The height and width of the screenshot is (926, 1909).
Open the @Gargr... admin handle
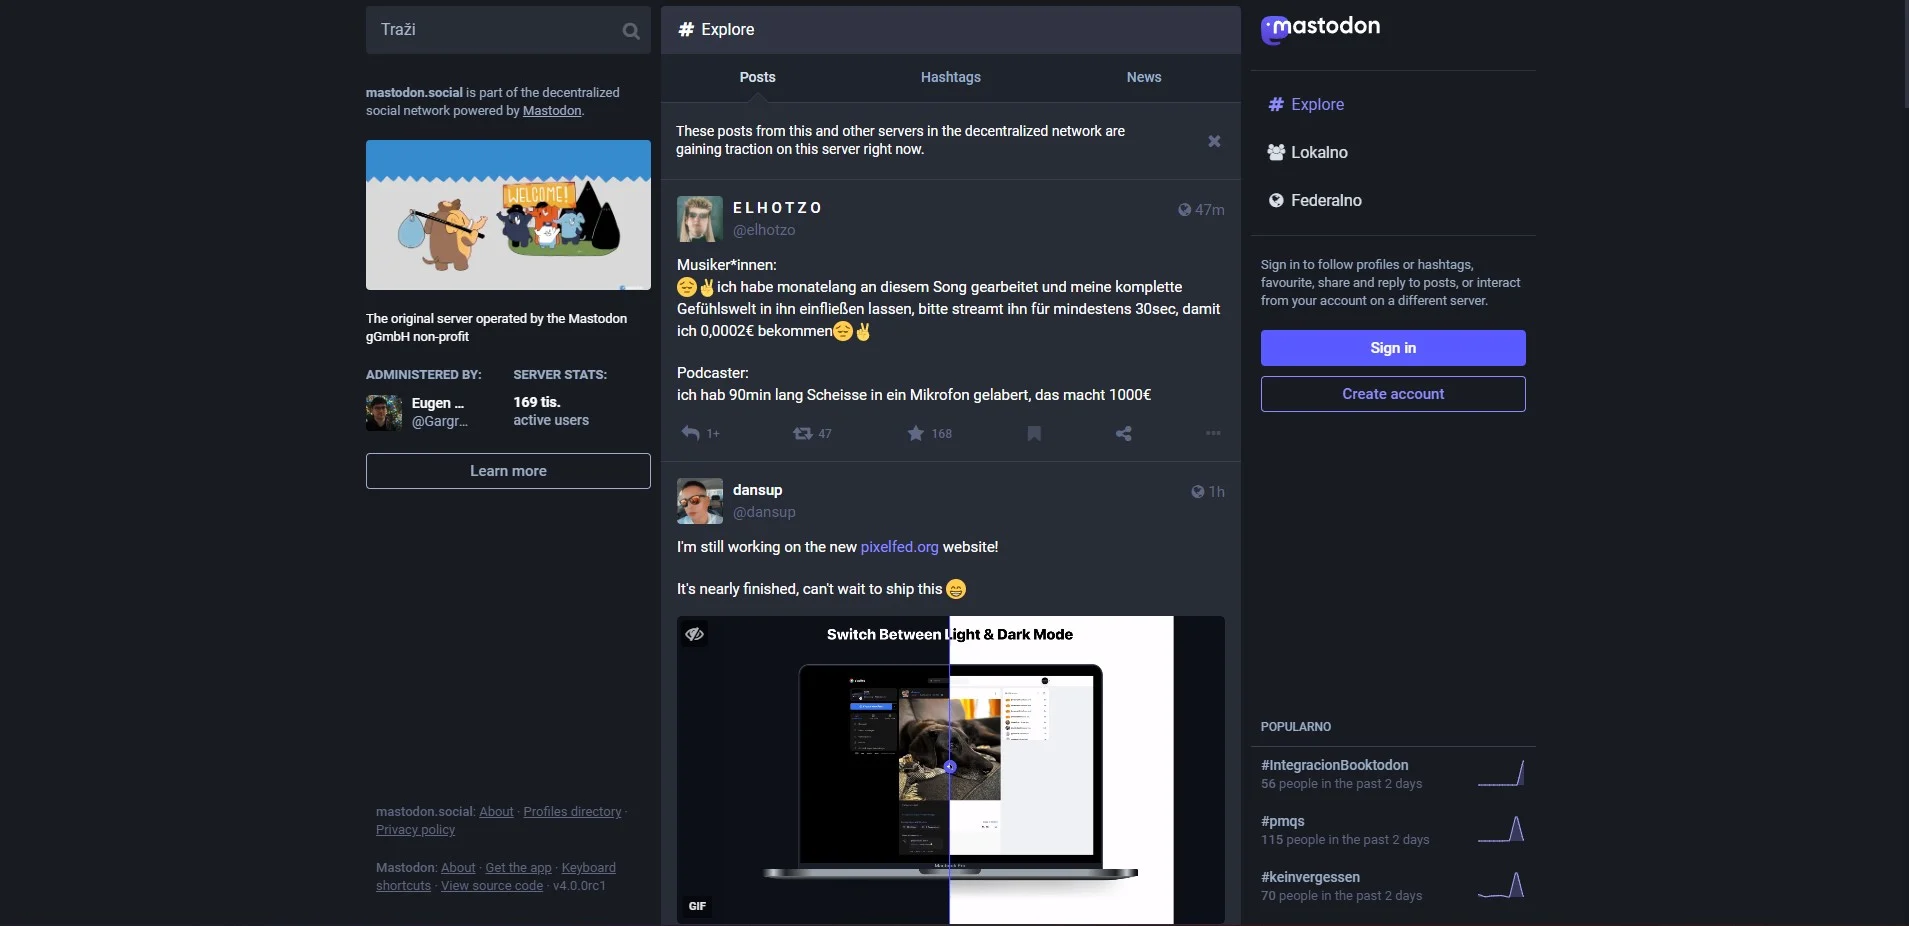click(440, 421)
